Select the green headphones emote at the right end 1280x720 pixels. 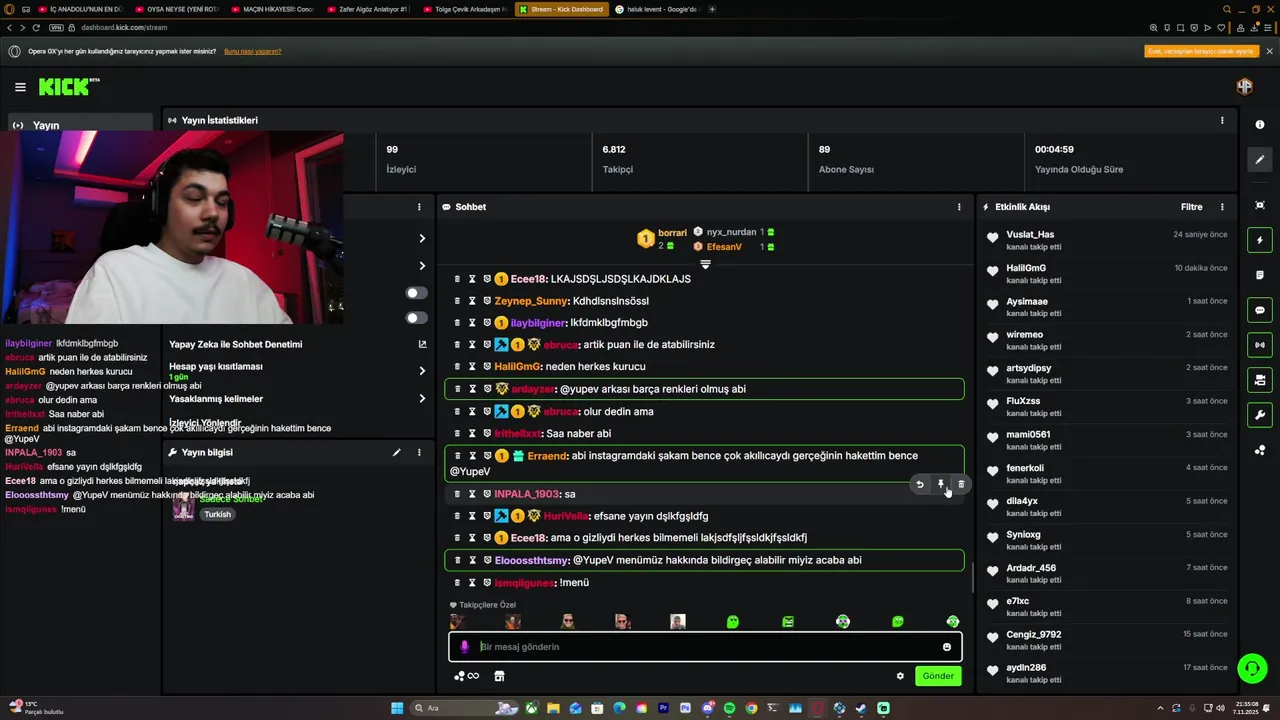click(x=952, y=622)
